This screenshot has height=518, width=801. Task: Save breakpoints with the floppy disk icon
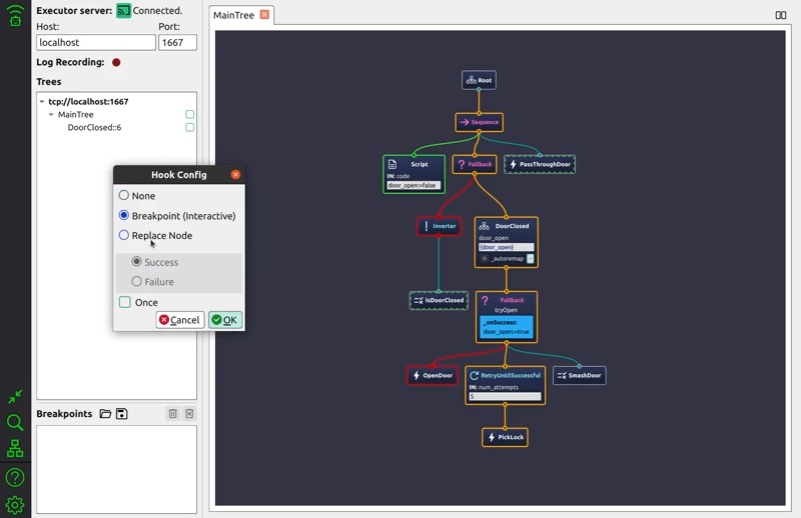tap(122, 414)
